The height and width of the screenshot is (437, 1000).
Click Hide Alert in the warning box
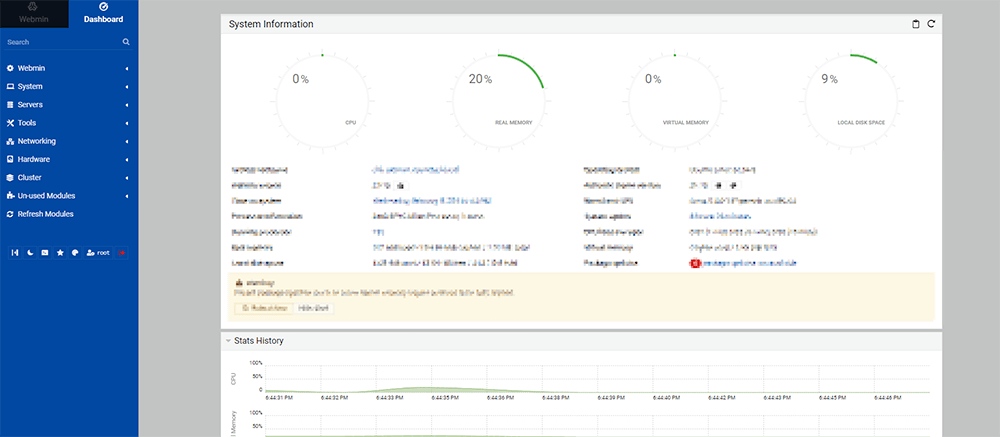click(314, 308)
